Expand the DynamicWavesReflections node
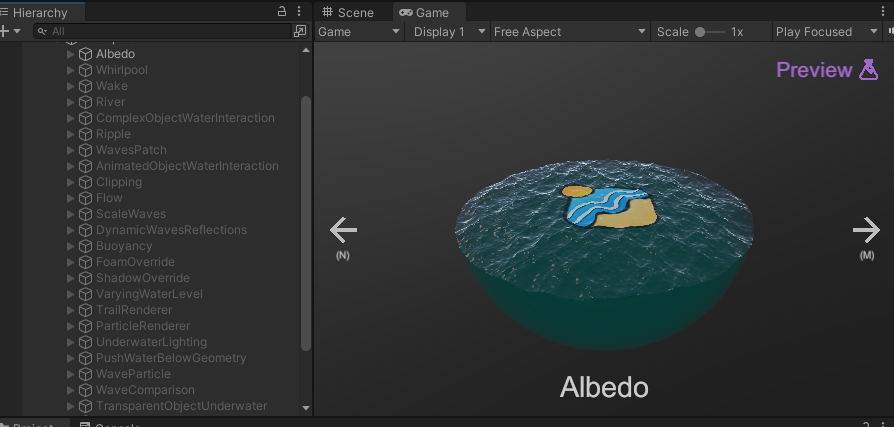 (71, 230)
